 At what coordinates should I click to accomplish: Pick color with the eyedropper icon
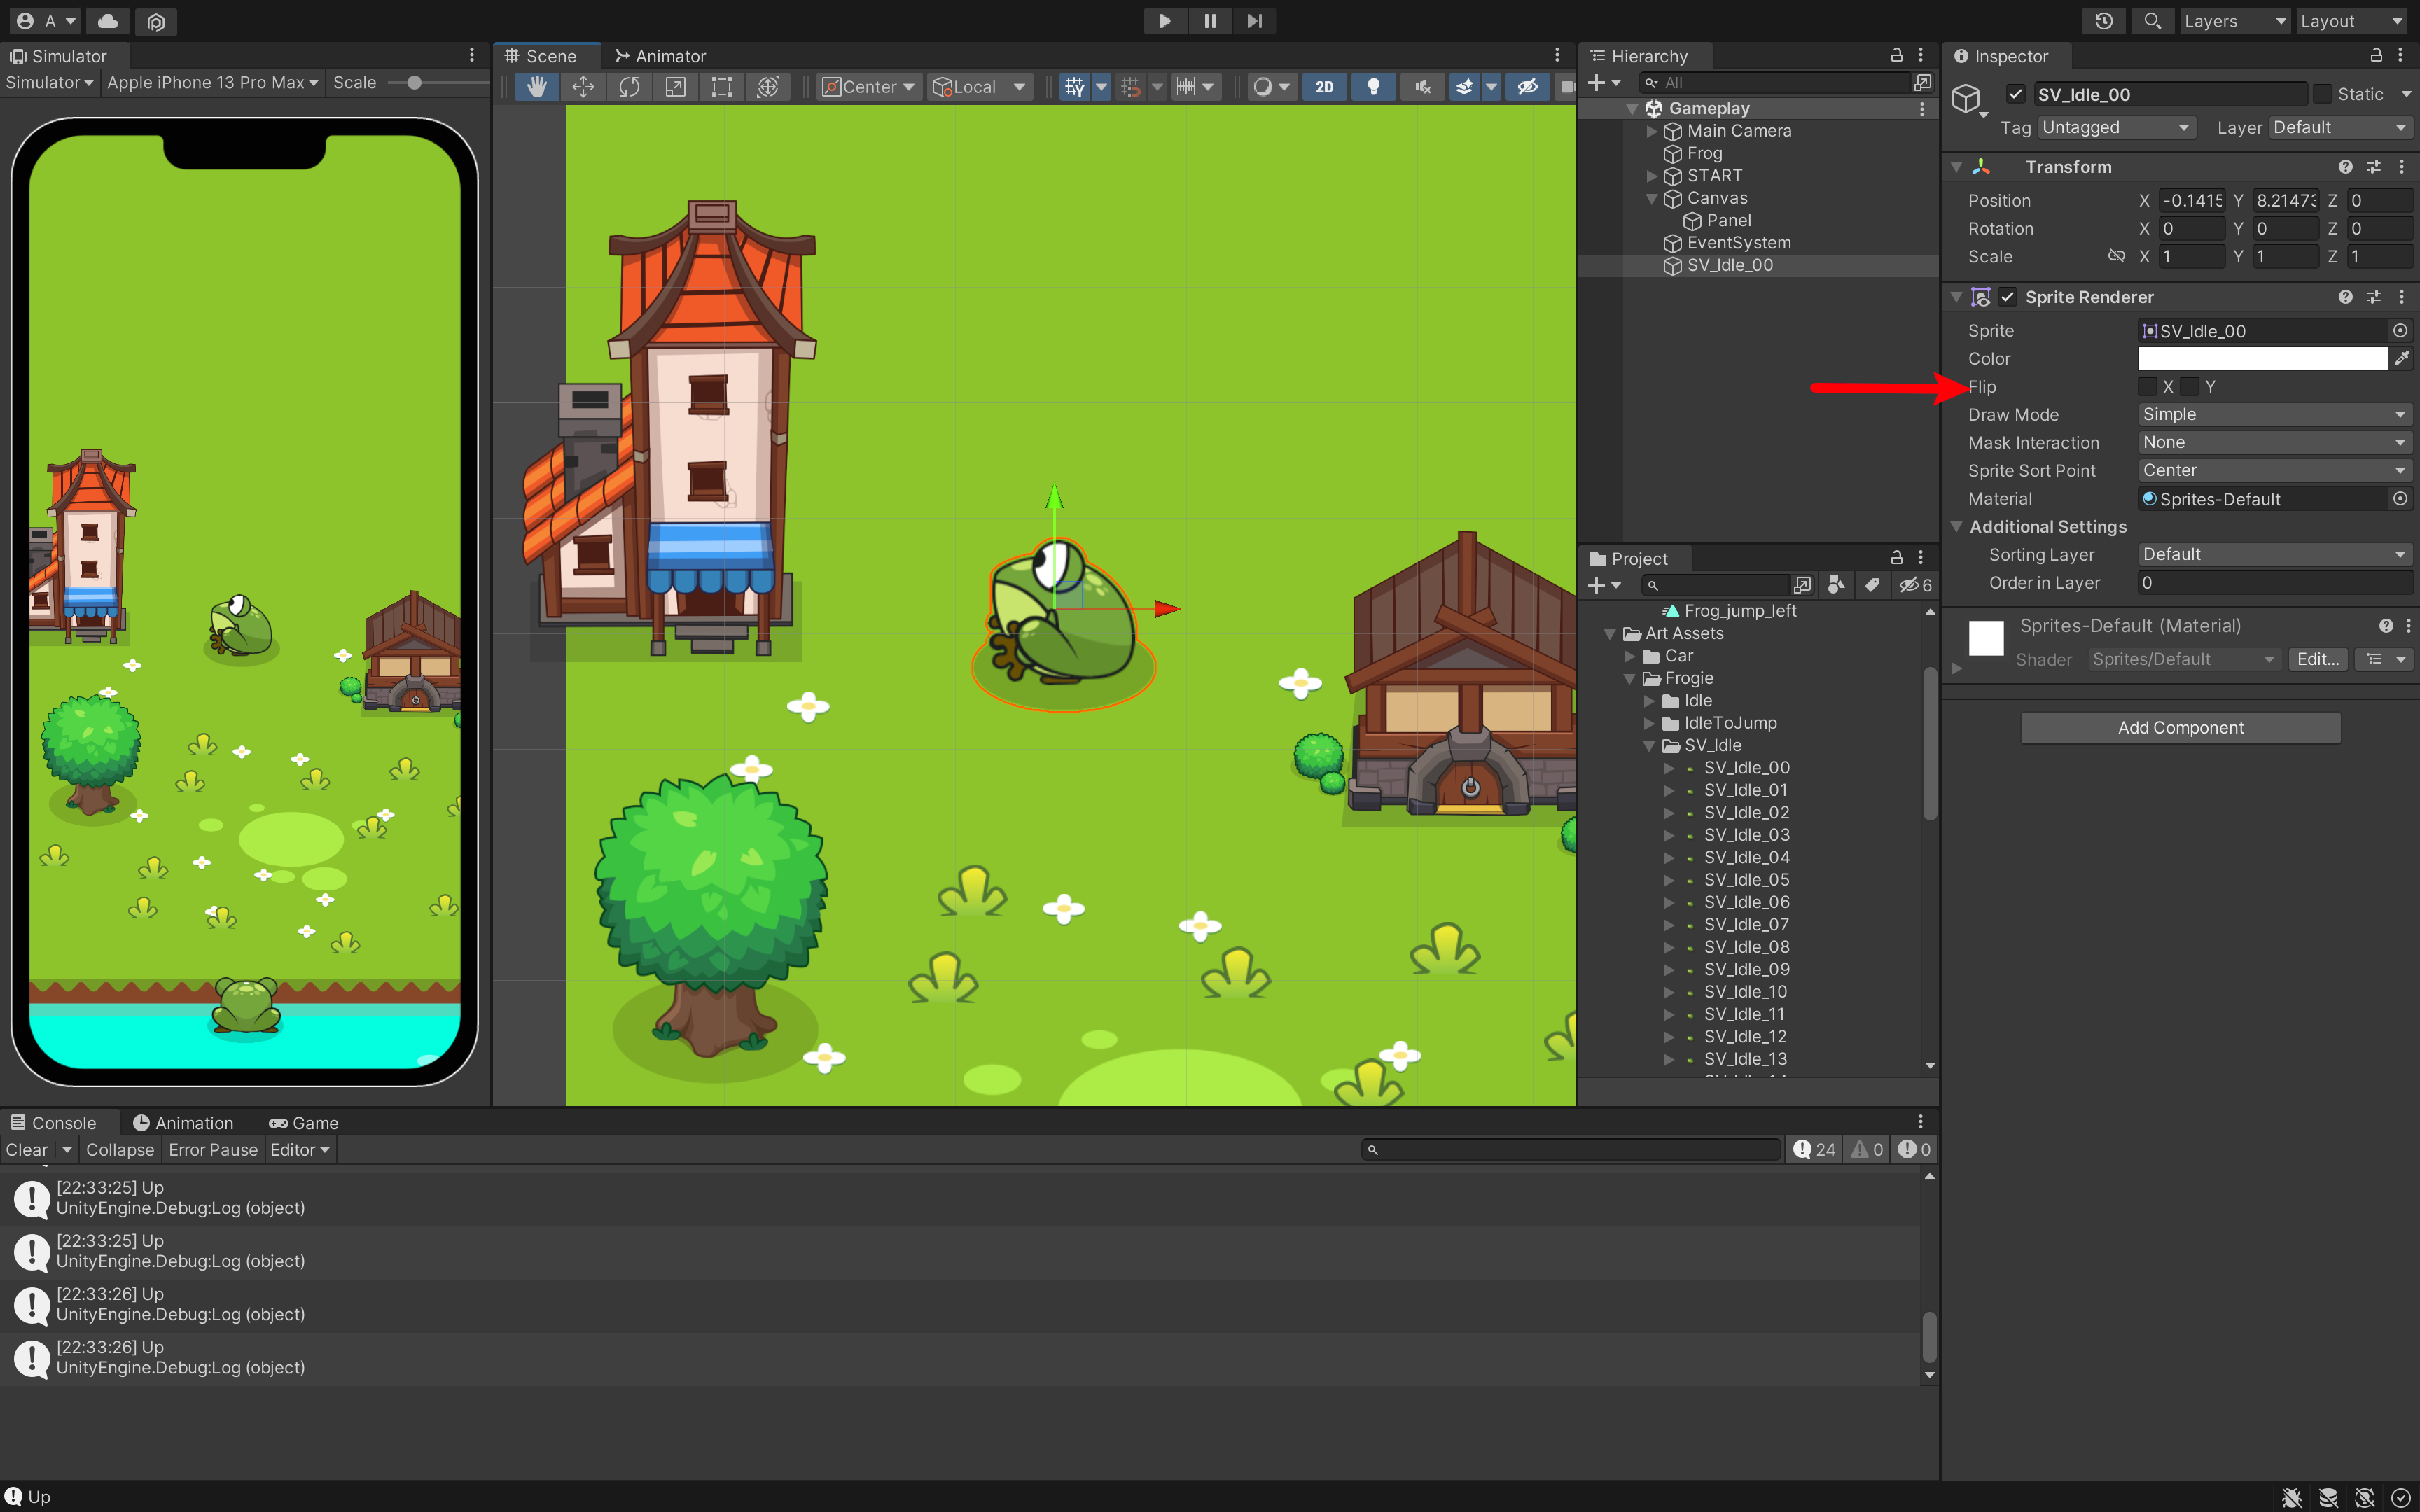tap(2402, 359)
